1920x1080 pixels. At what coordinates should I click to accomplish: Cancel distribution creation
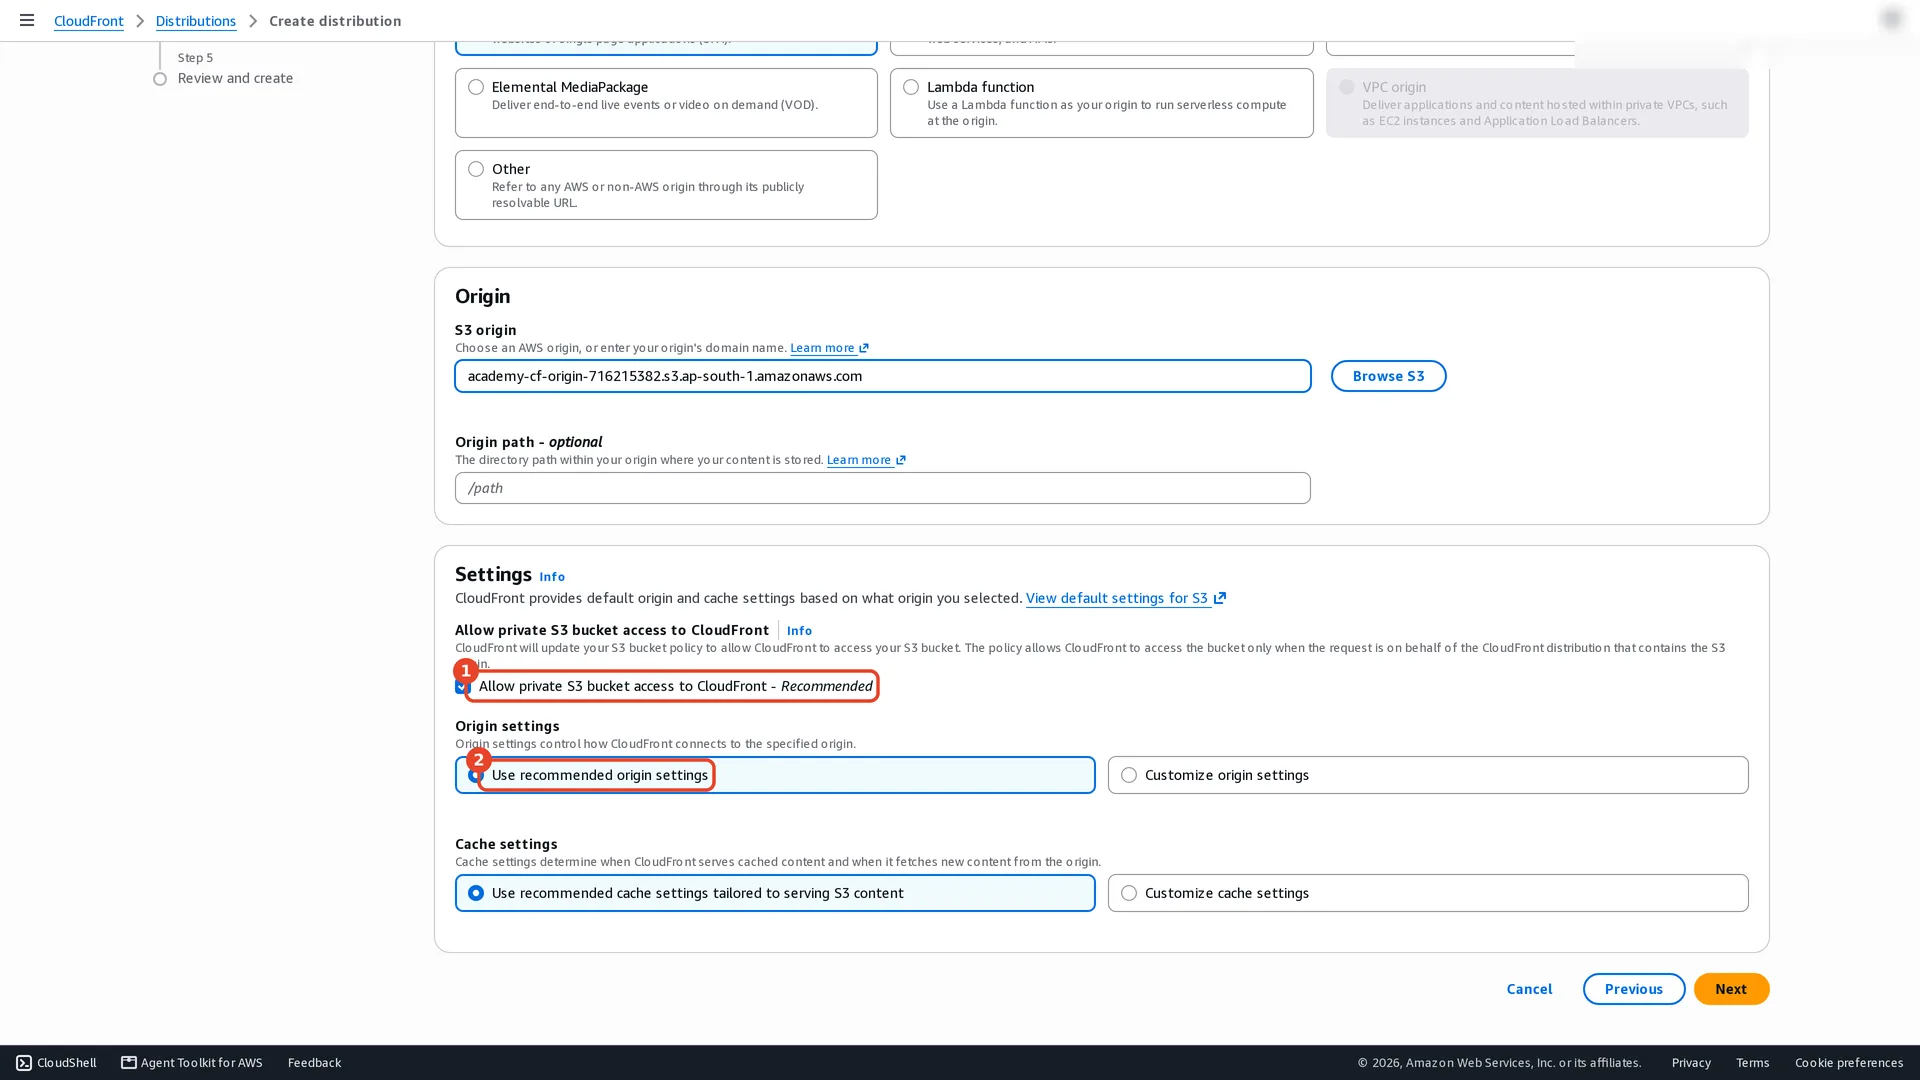click(1529, 989)
